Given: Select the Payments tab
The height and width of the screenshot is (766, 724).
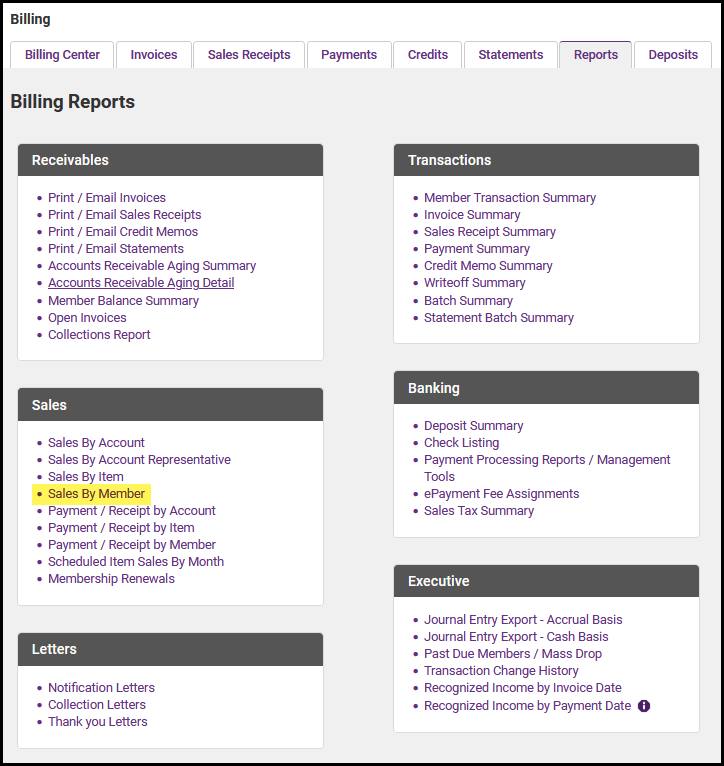Looking at the screenshot, I should (349, 55).
